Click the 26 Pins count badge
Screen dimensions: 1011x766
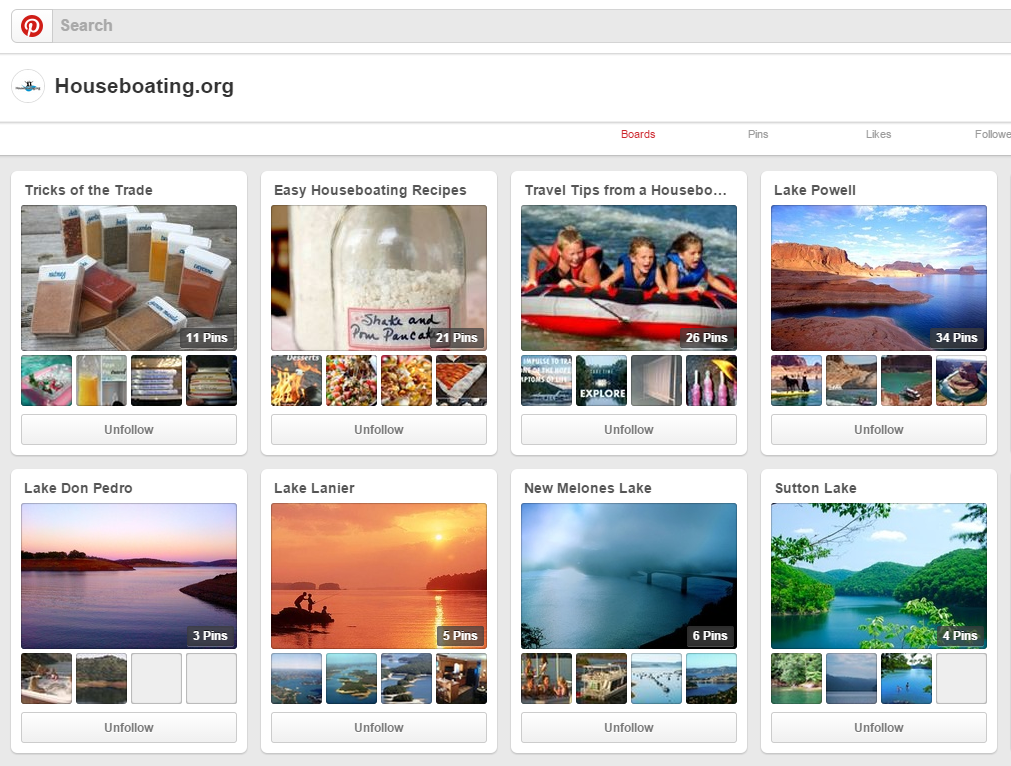pyautogui.click(x=706, y=337)
